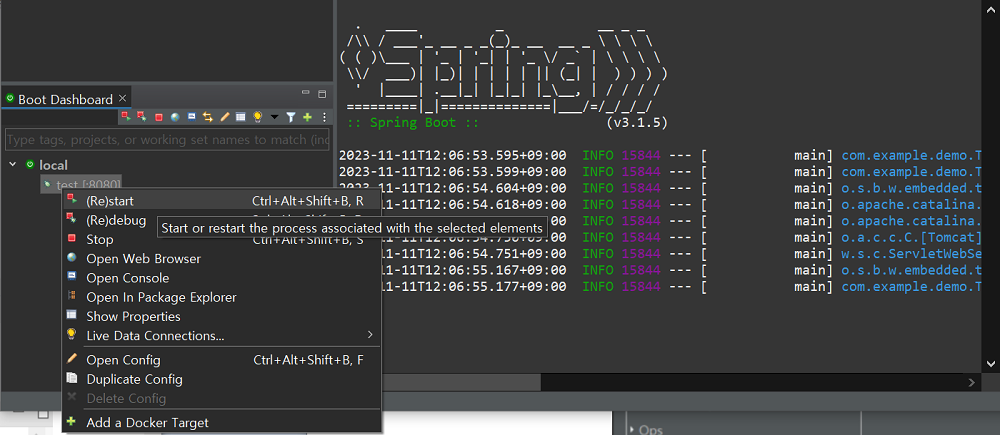This screenshot has height=435, width=1000.
Task: Click the console horizontal scrollbar right arrow
Action: (972, 382)
